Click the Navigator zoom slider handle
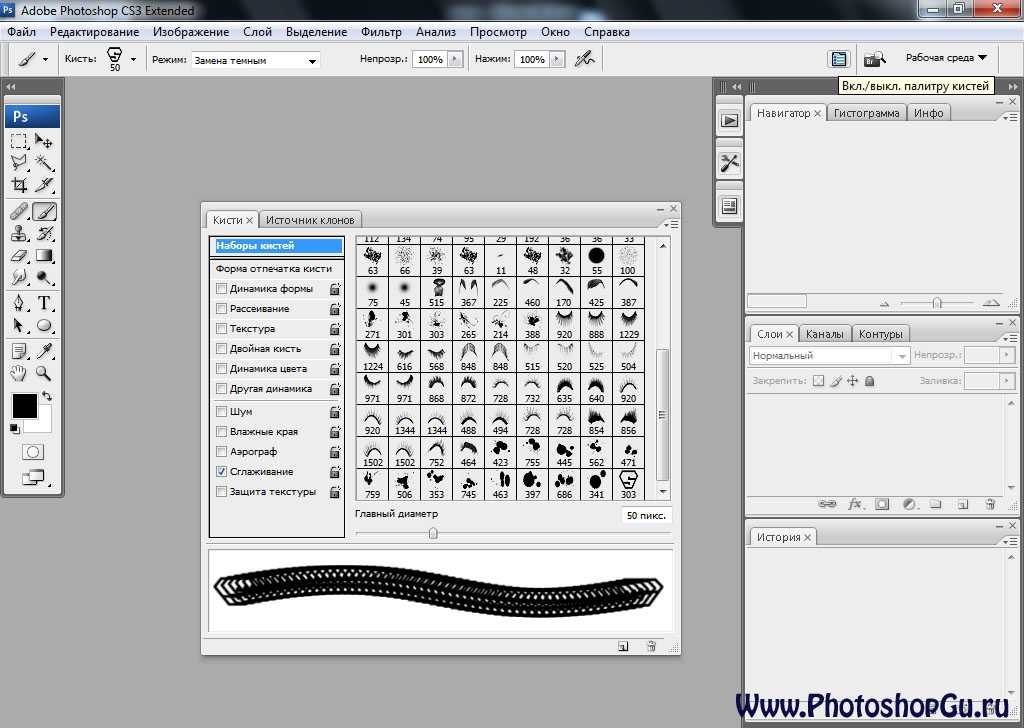 tap(937, 303)
